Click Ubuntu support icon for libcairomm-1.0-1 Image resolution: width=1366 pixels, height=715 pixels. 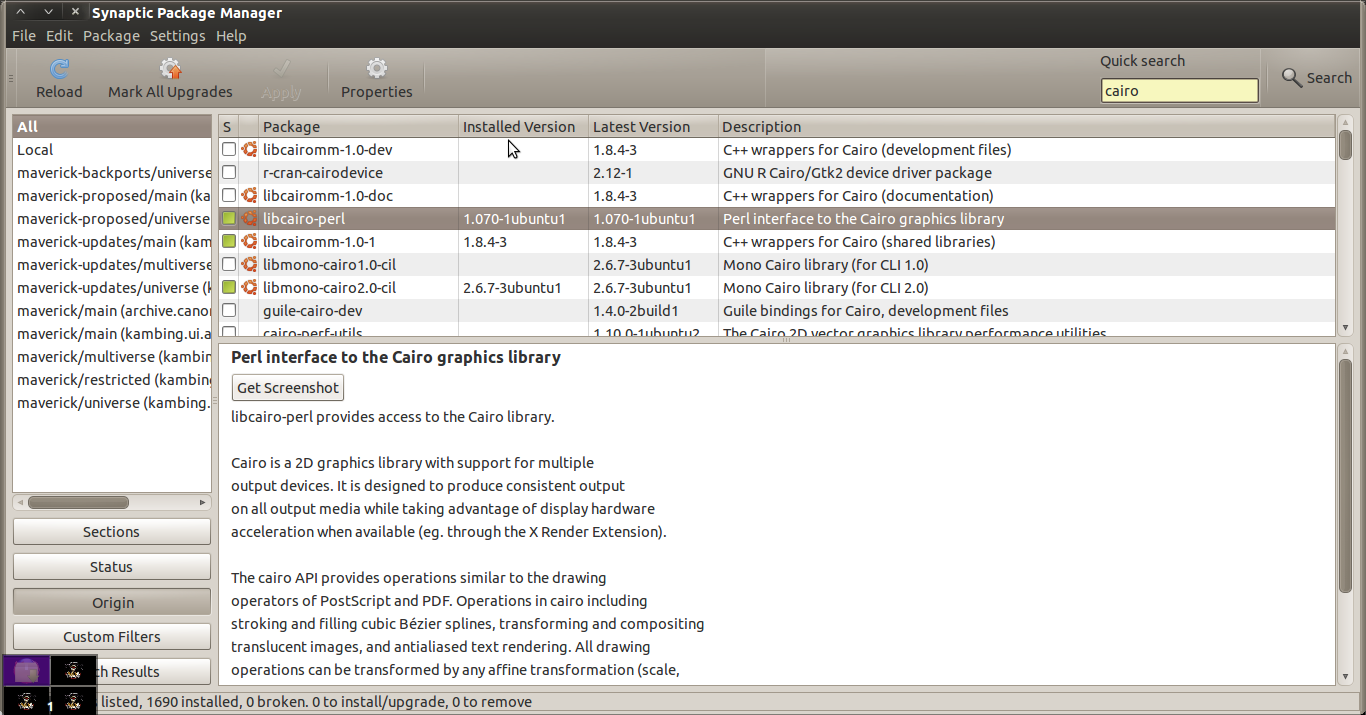coord(249,242)
